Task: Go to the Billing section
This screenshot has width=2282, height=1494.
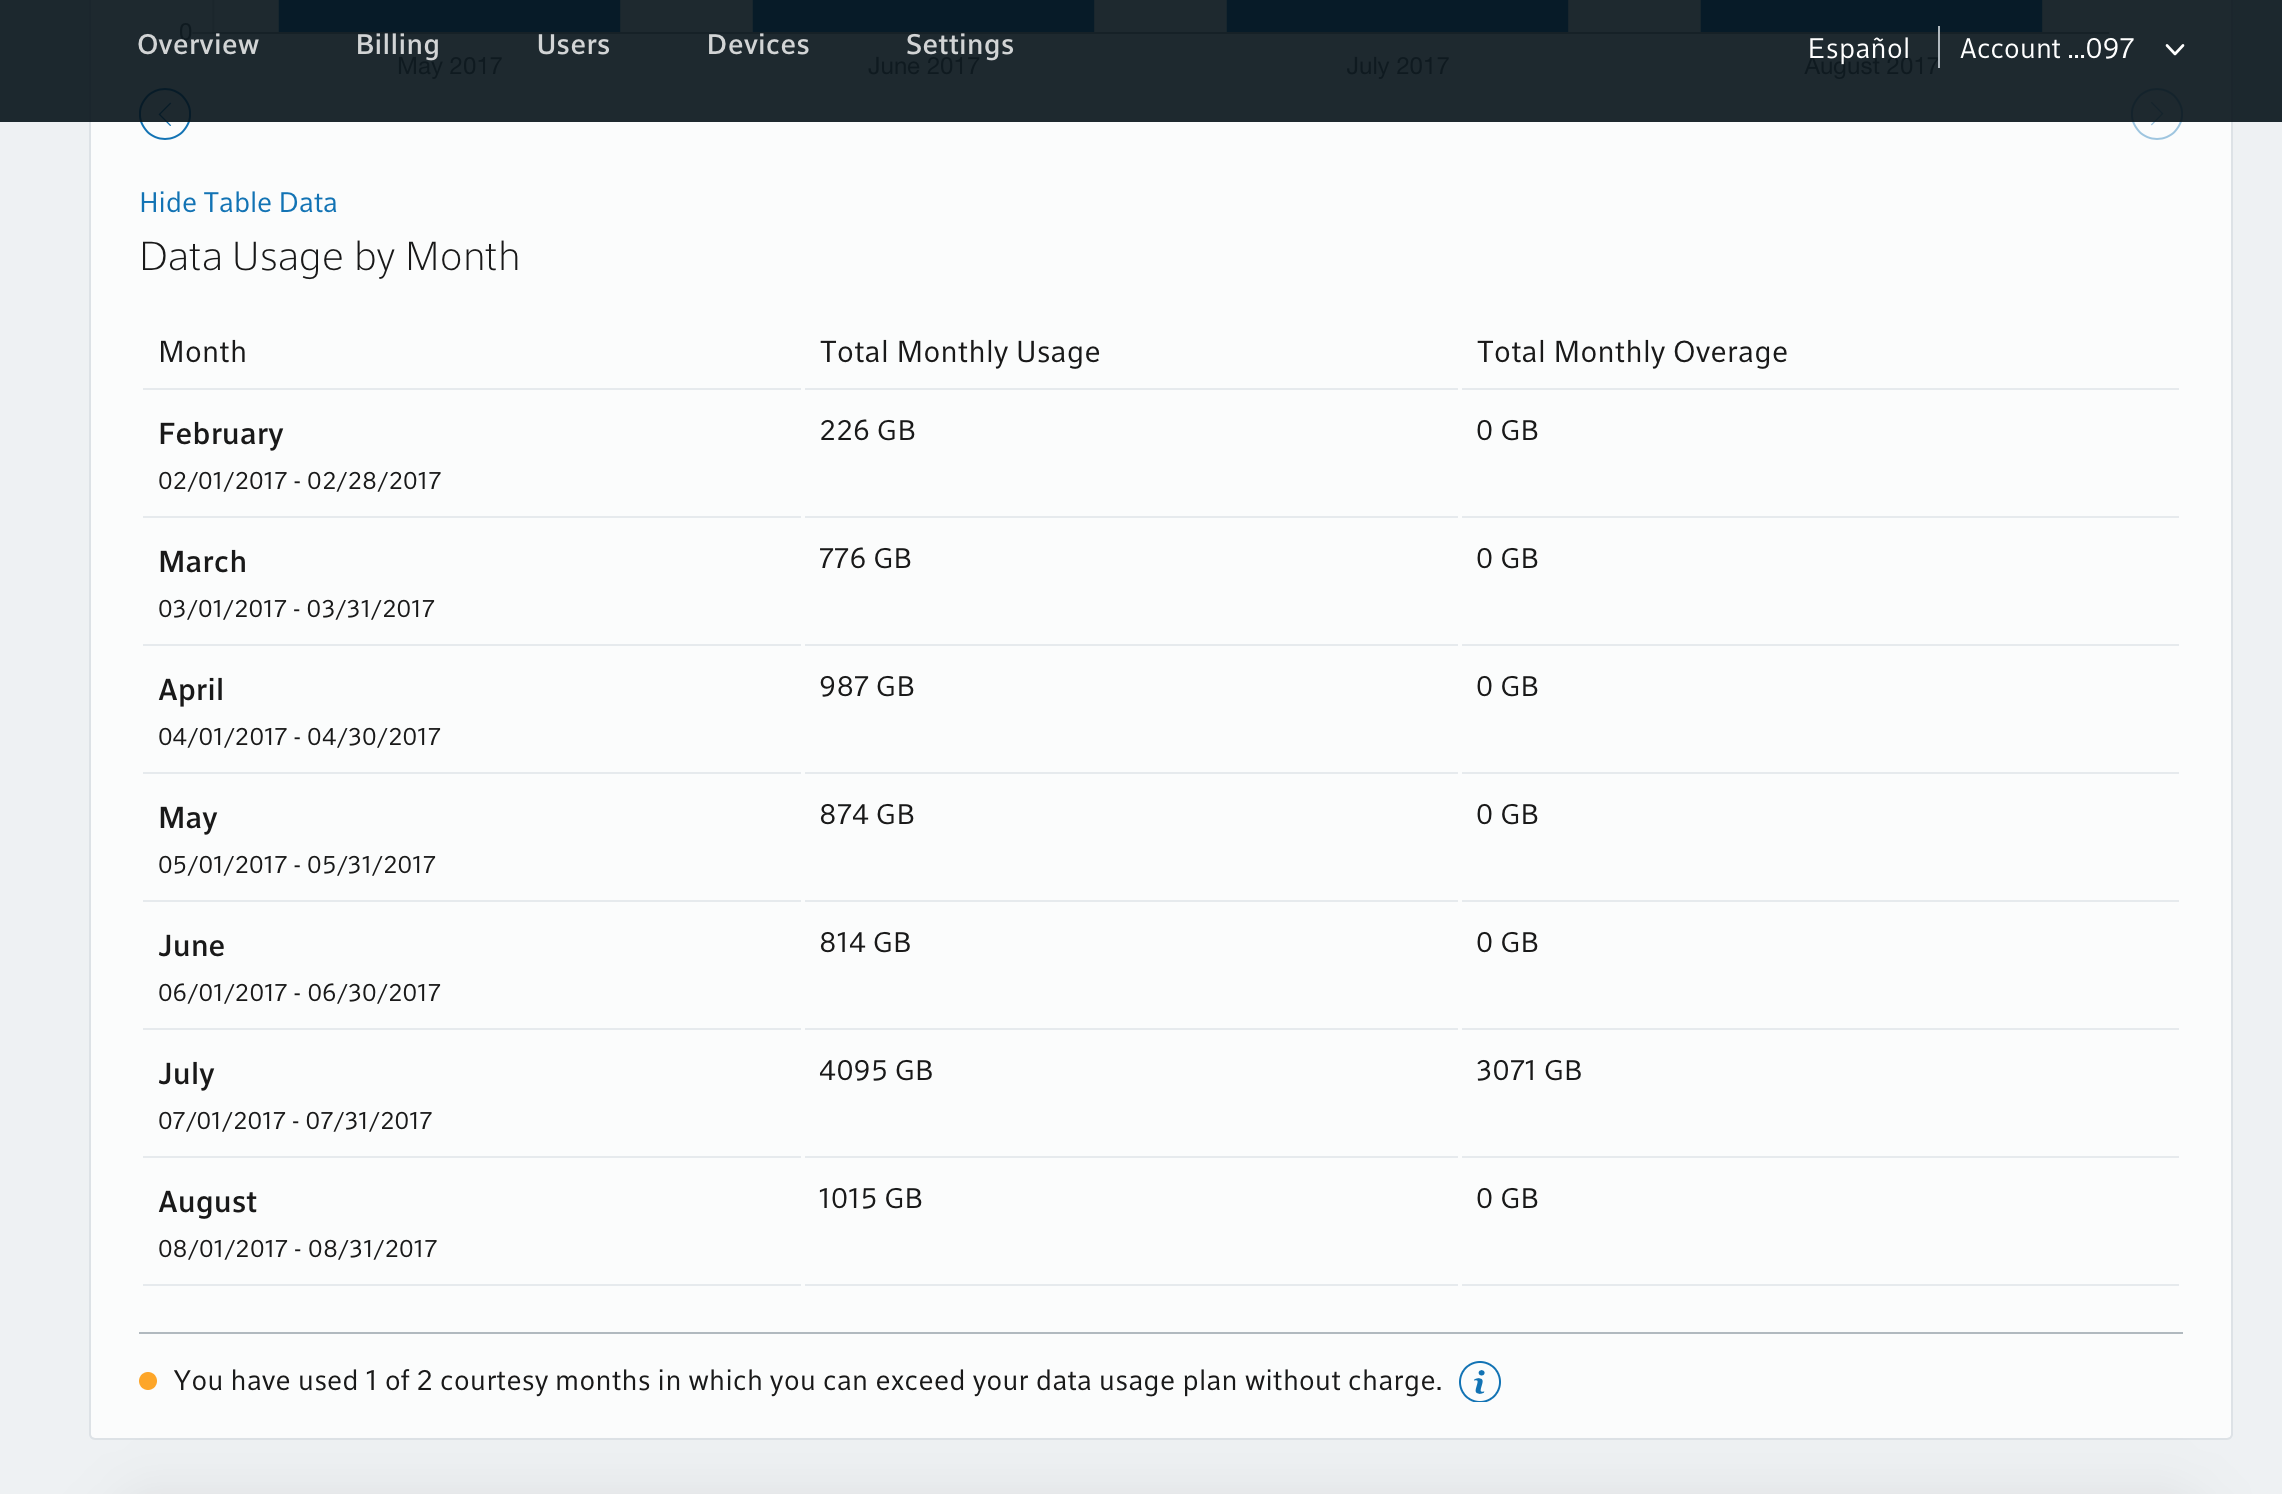Action: pos(397,45)
